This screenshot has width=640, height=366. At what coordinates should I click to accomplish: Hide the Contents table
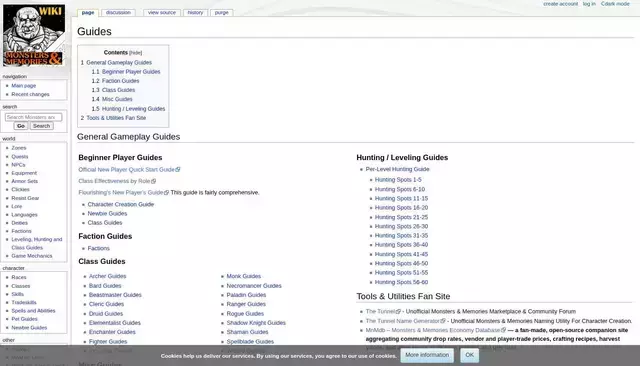[x=136, y=53]
